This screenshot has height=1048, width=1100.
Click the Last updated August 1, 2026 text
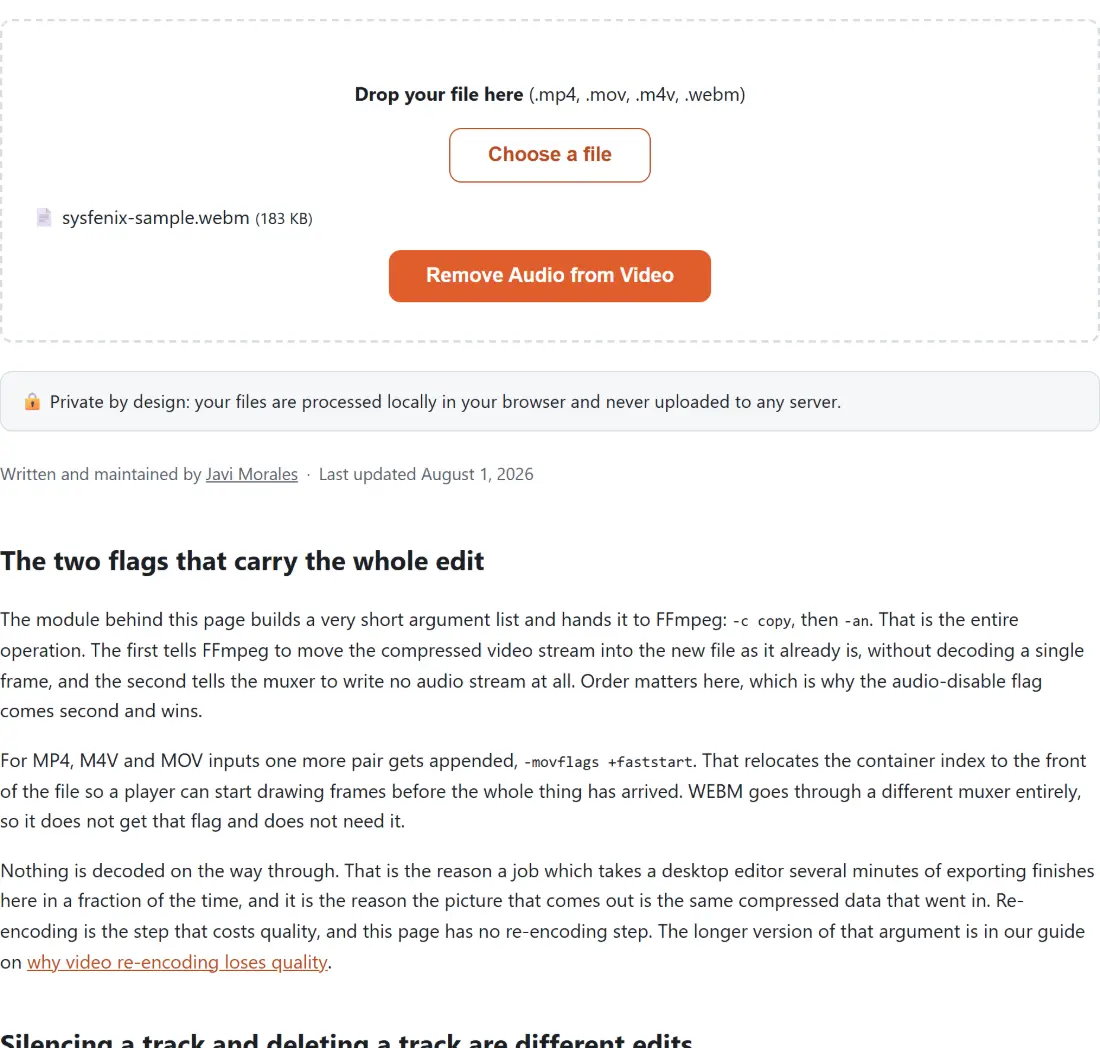[x=426, y=474]
